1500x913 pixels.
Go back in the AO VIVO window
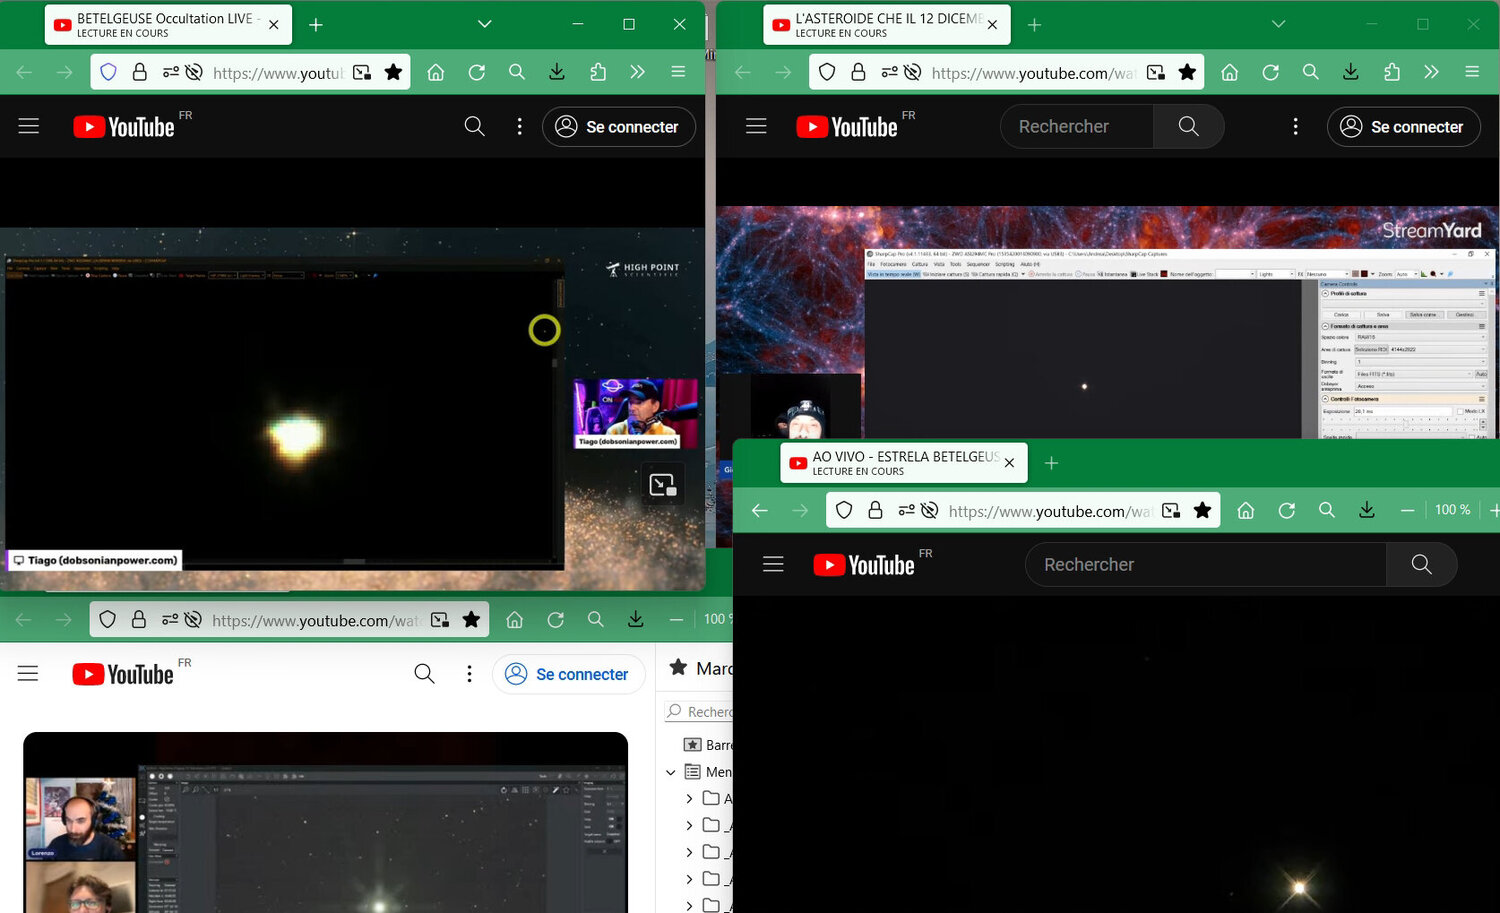click(x=760, y=511)
